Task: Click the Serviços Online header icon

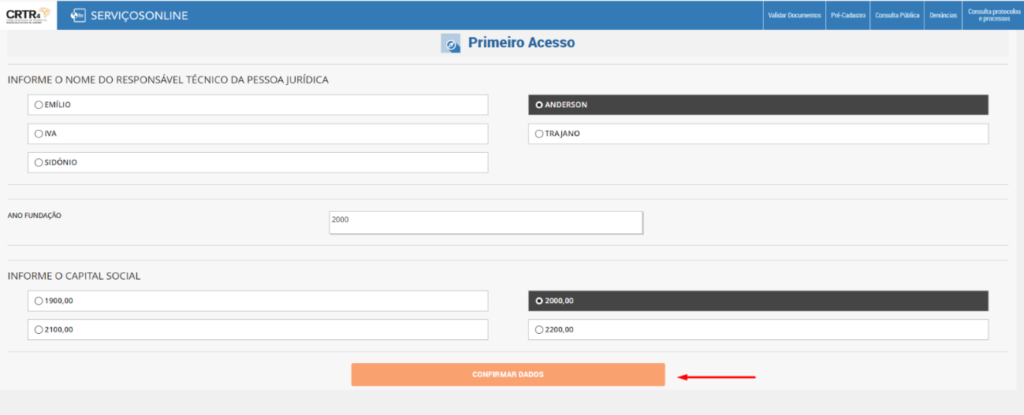Action: point(78,15)
